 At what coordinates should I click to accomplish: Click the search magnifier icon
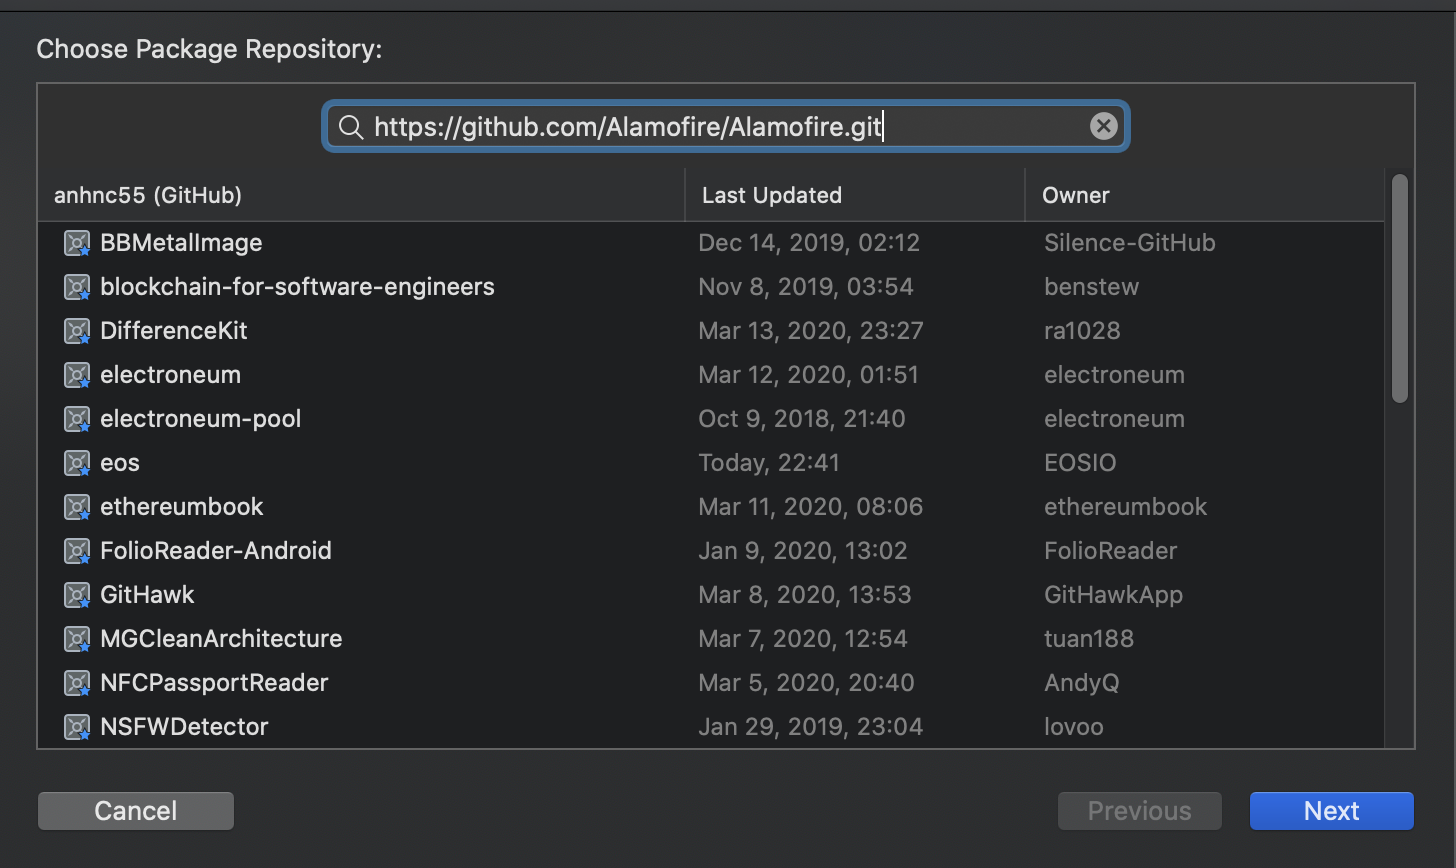[x=350, y=127]
